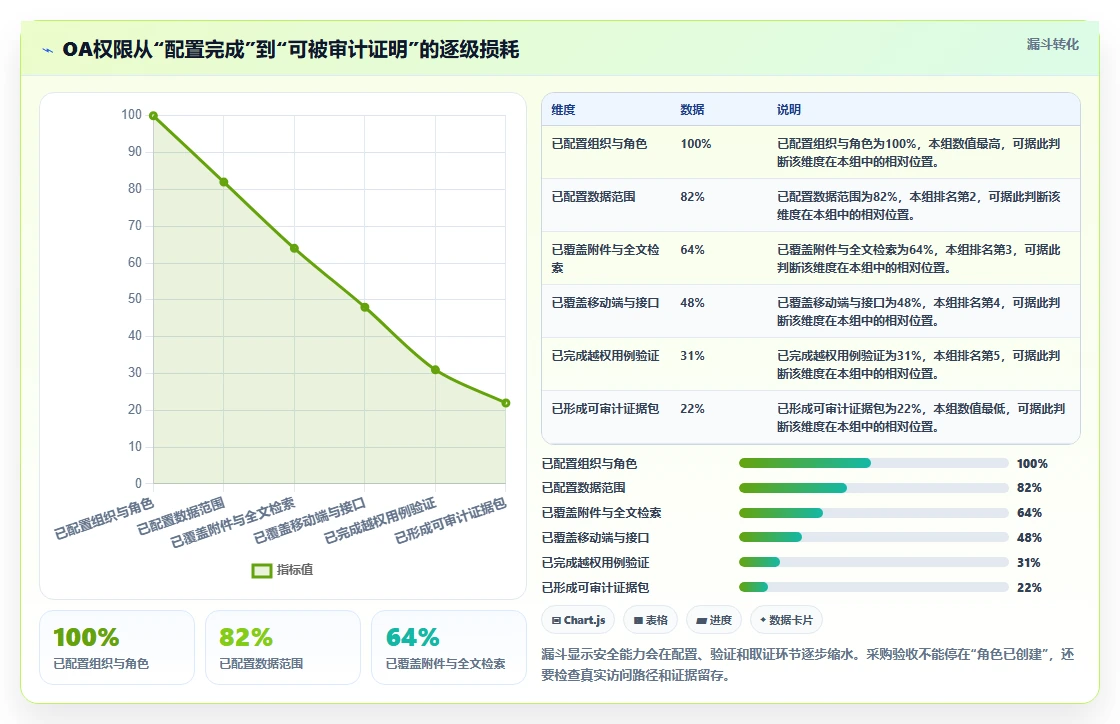Click the 82% value in table
Screen dimensions: 1120x724
point(692,196)
